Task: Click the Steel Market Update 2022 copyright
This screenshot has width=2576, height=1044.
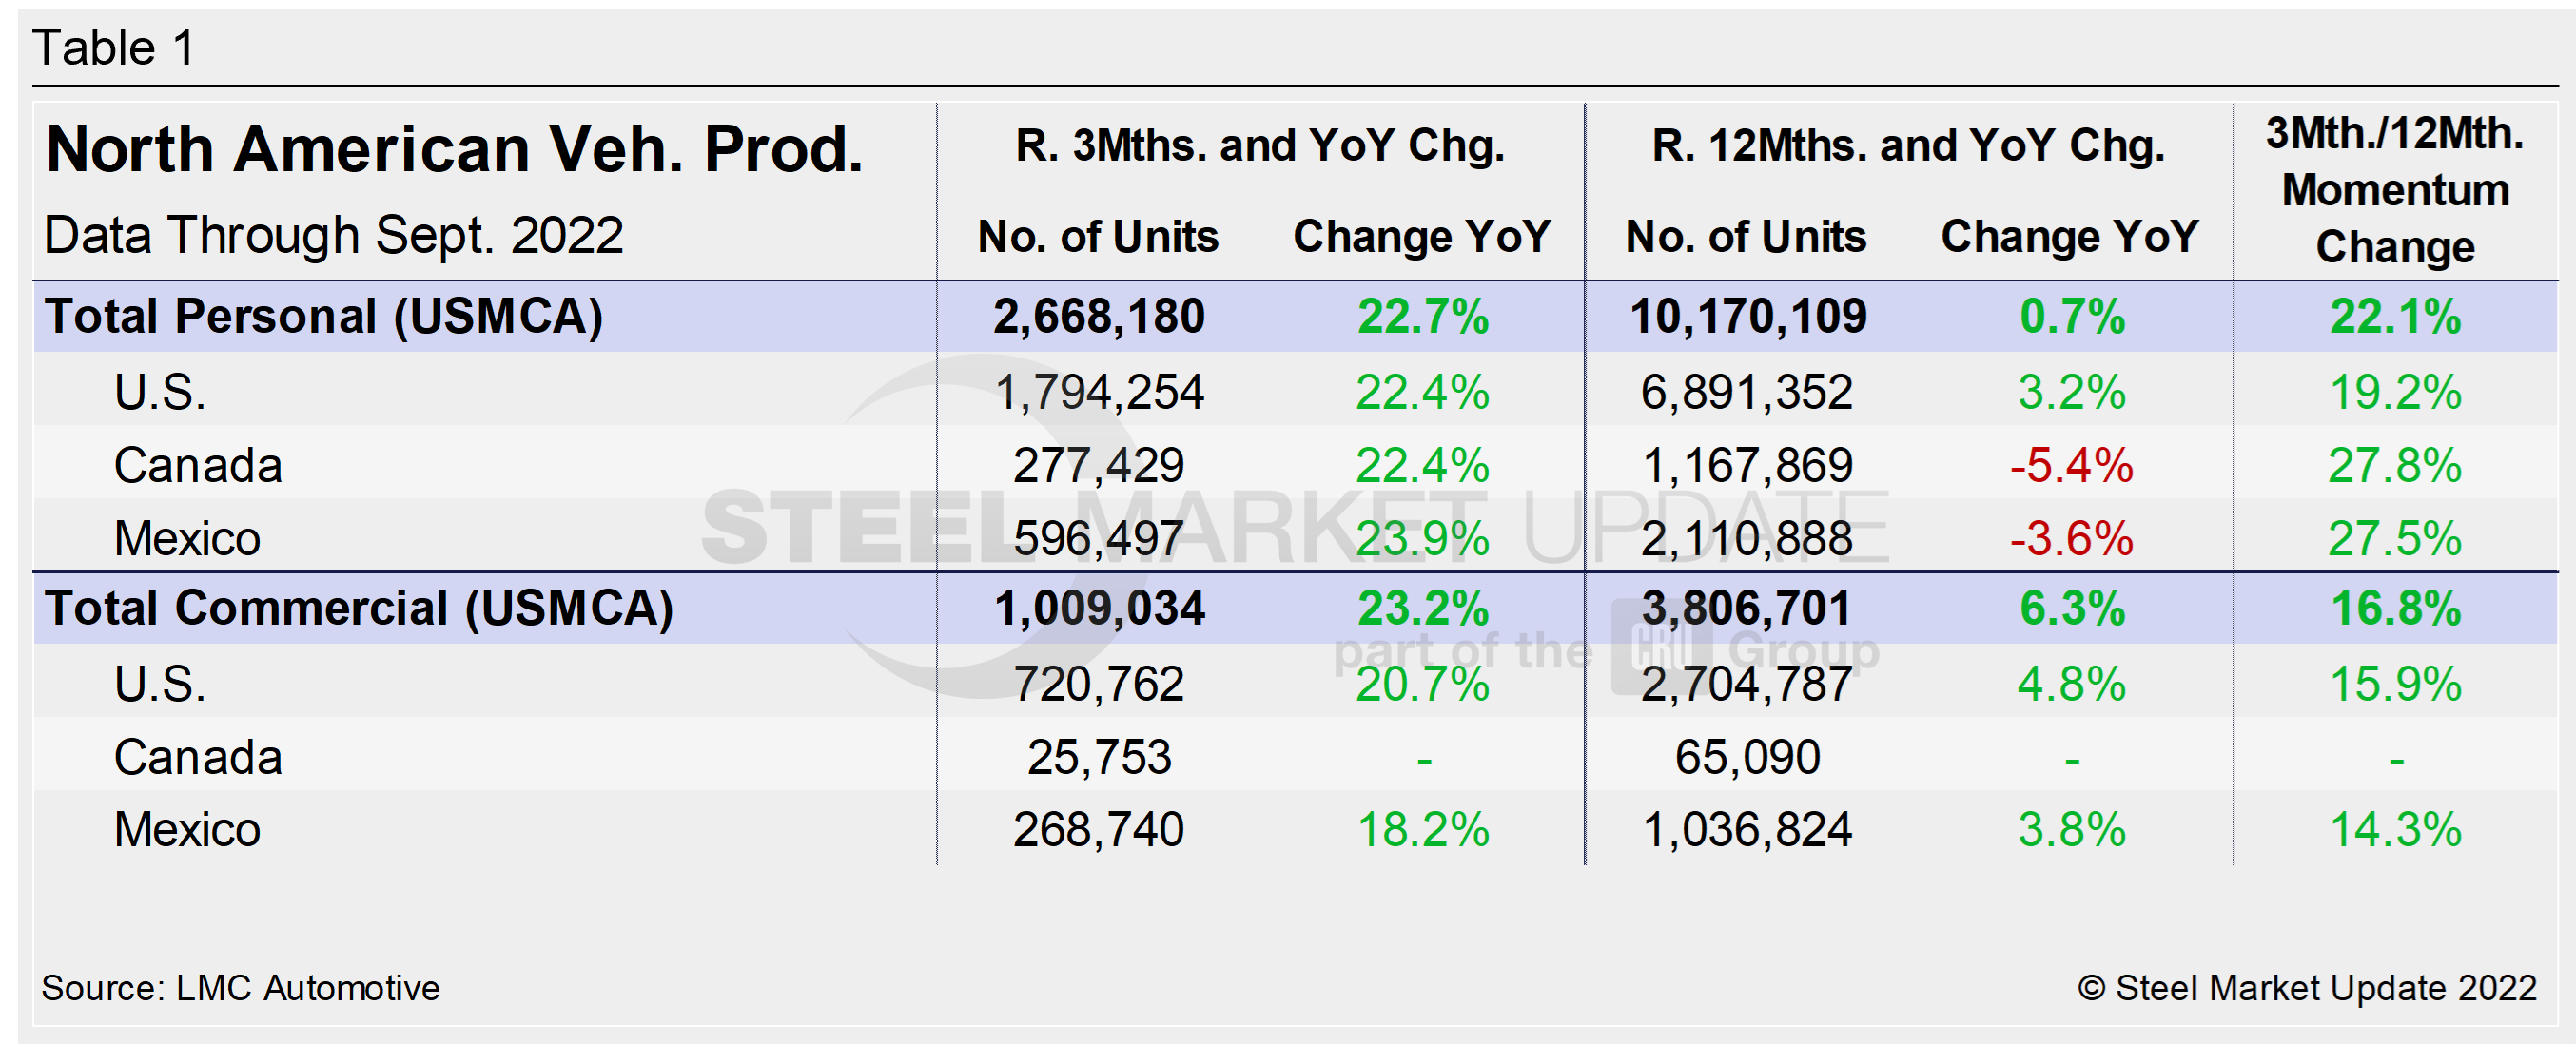Action: (x=2307, y=988)
